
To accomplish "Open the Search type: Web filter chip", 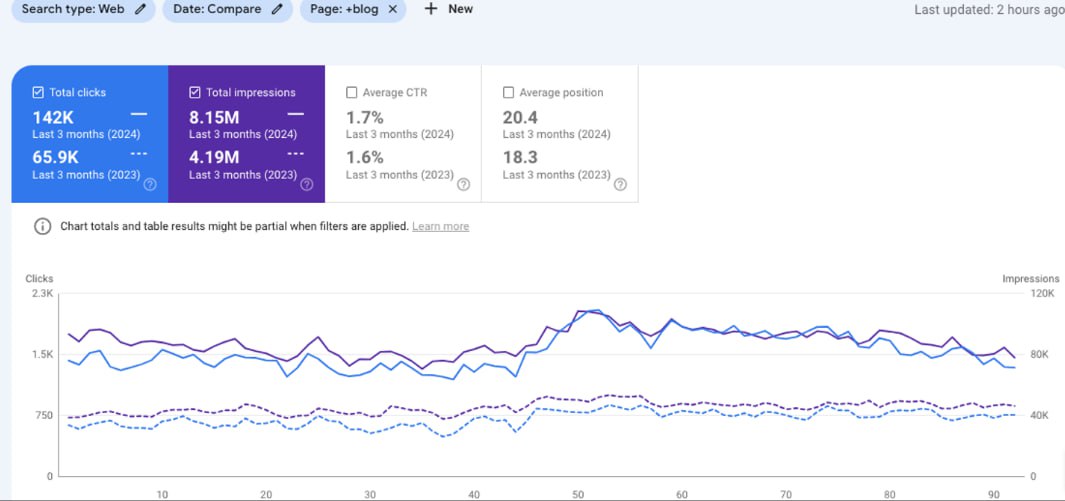I will 84,9.
